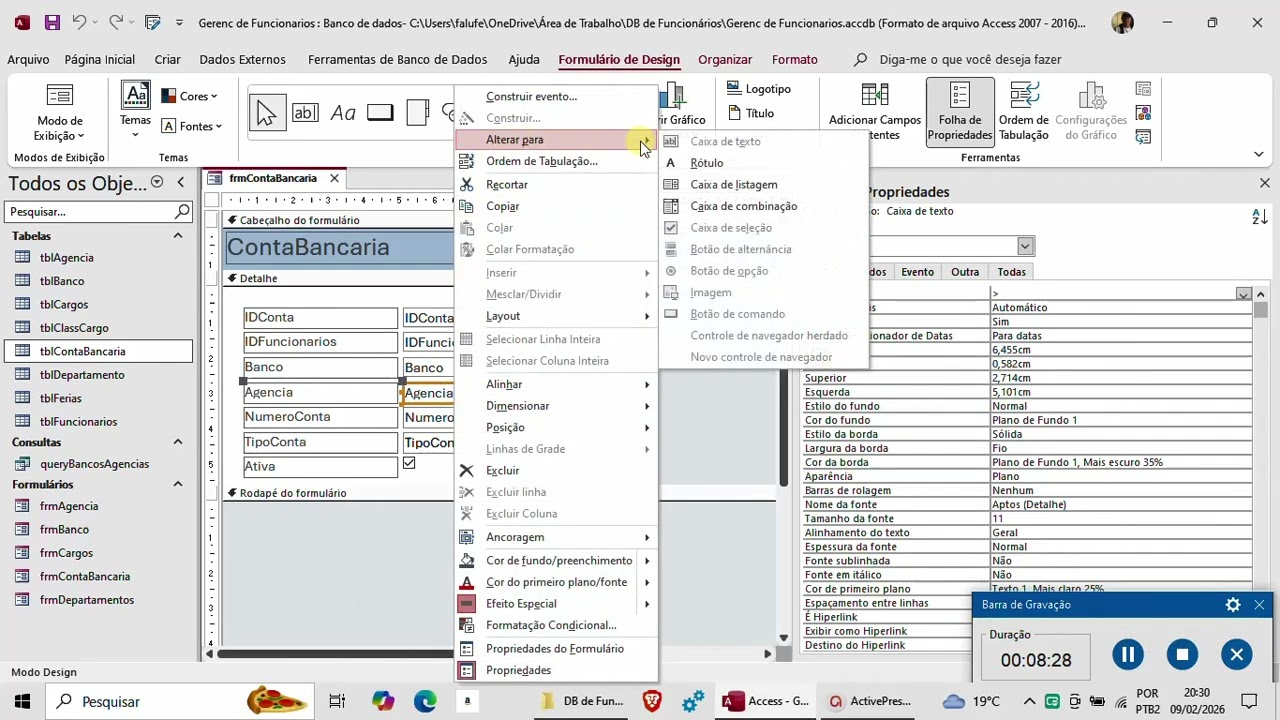Switch to the Evento tab in property sheet
The width and height of the screenshot is (1280, 720).
coord(917,272)
